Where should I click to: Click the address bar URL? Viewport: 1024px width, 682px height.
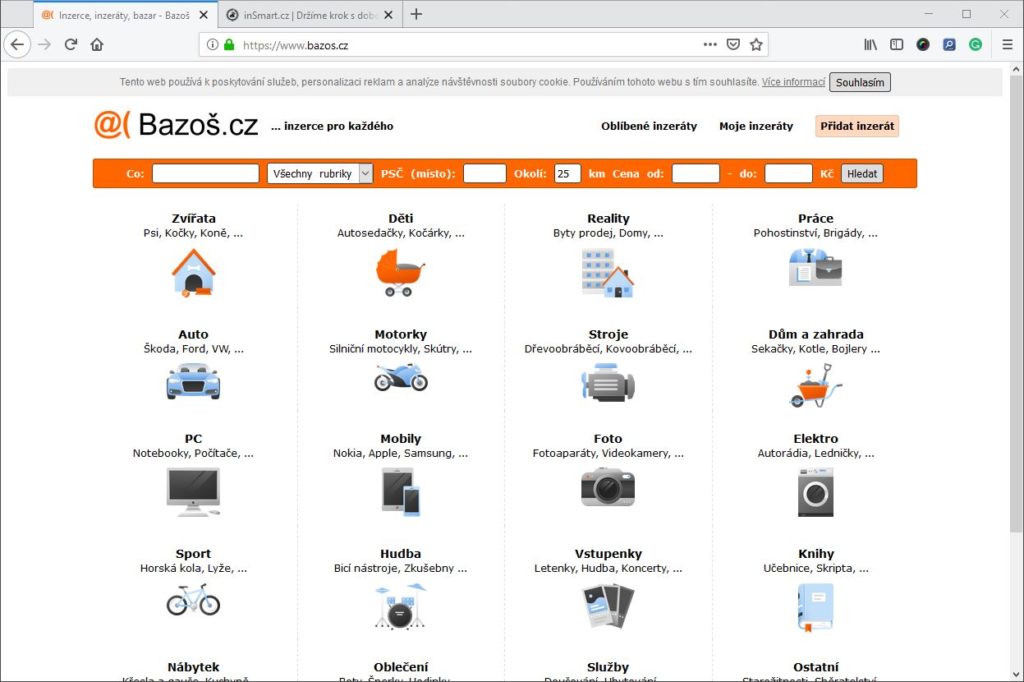pyautogui.click(x=295, y=45)
